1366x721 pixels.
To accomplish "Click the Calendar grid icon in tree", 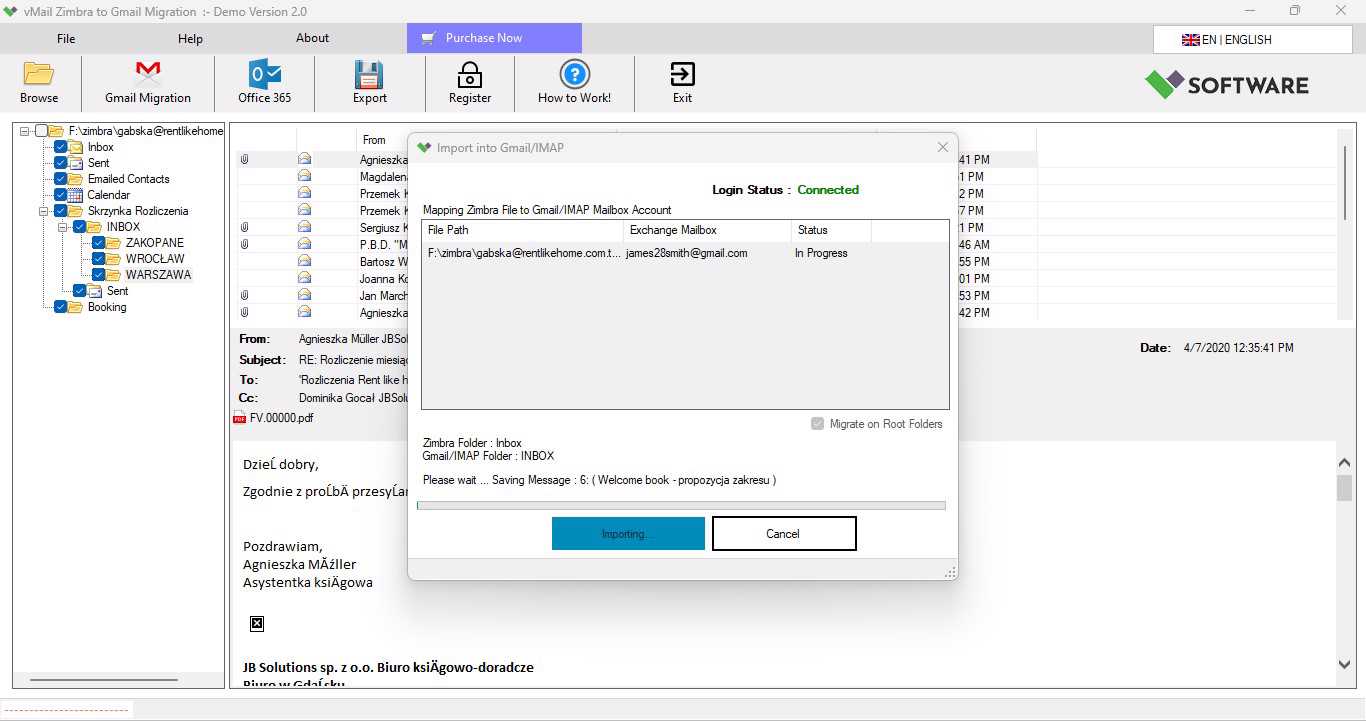I will [x=76, y=195].
